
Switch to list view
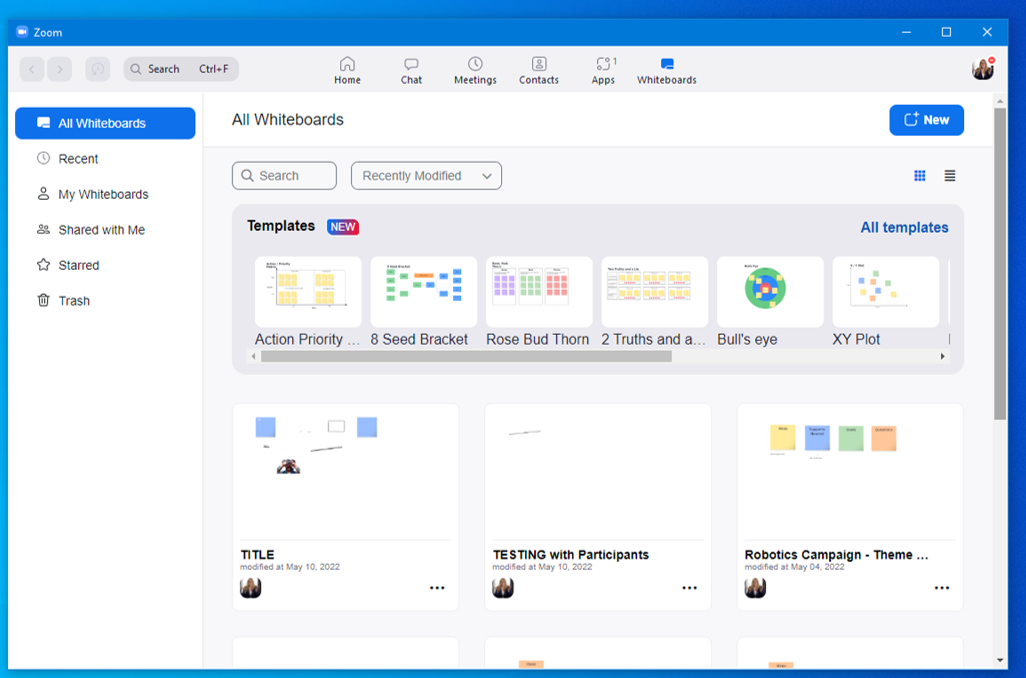click(949, 175)
